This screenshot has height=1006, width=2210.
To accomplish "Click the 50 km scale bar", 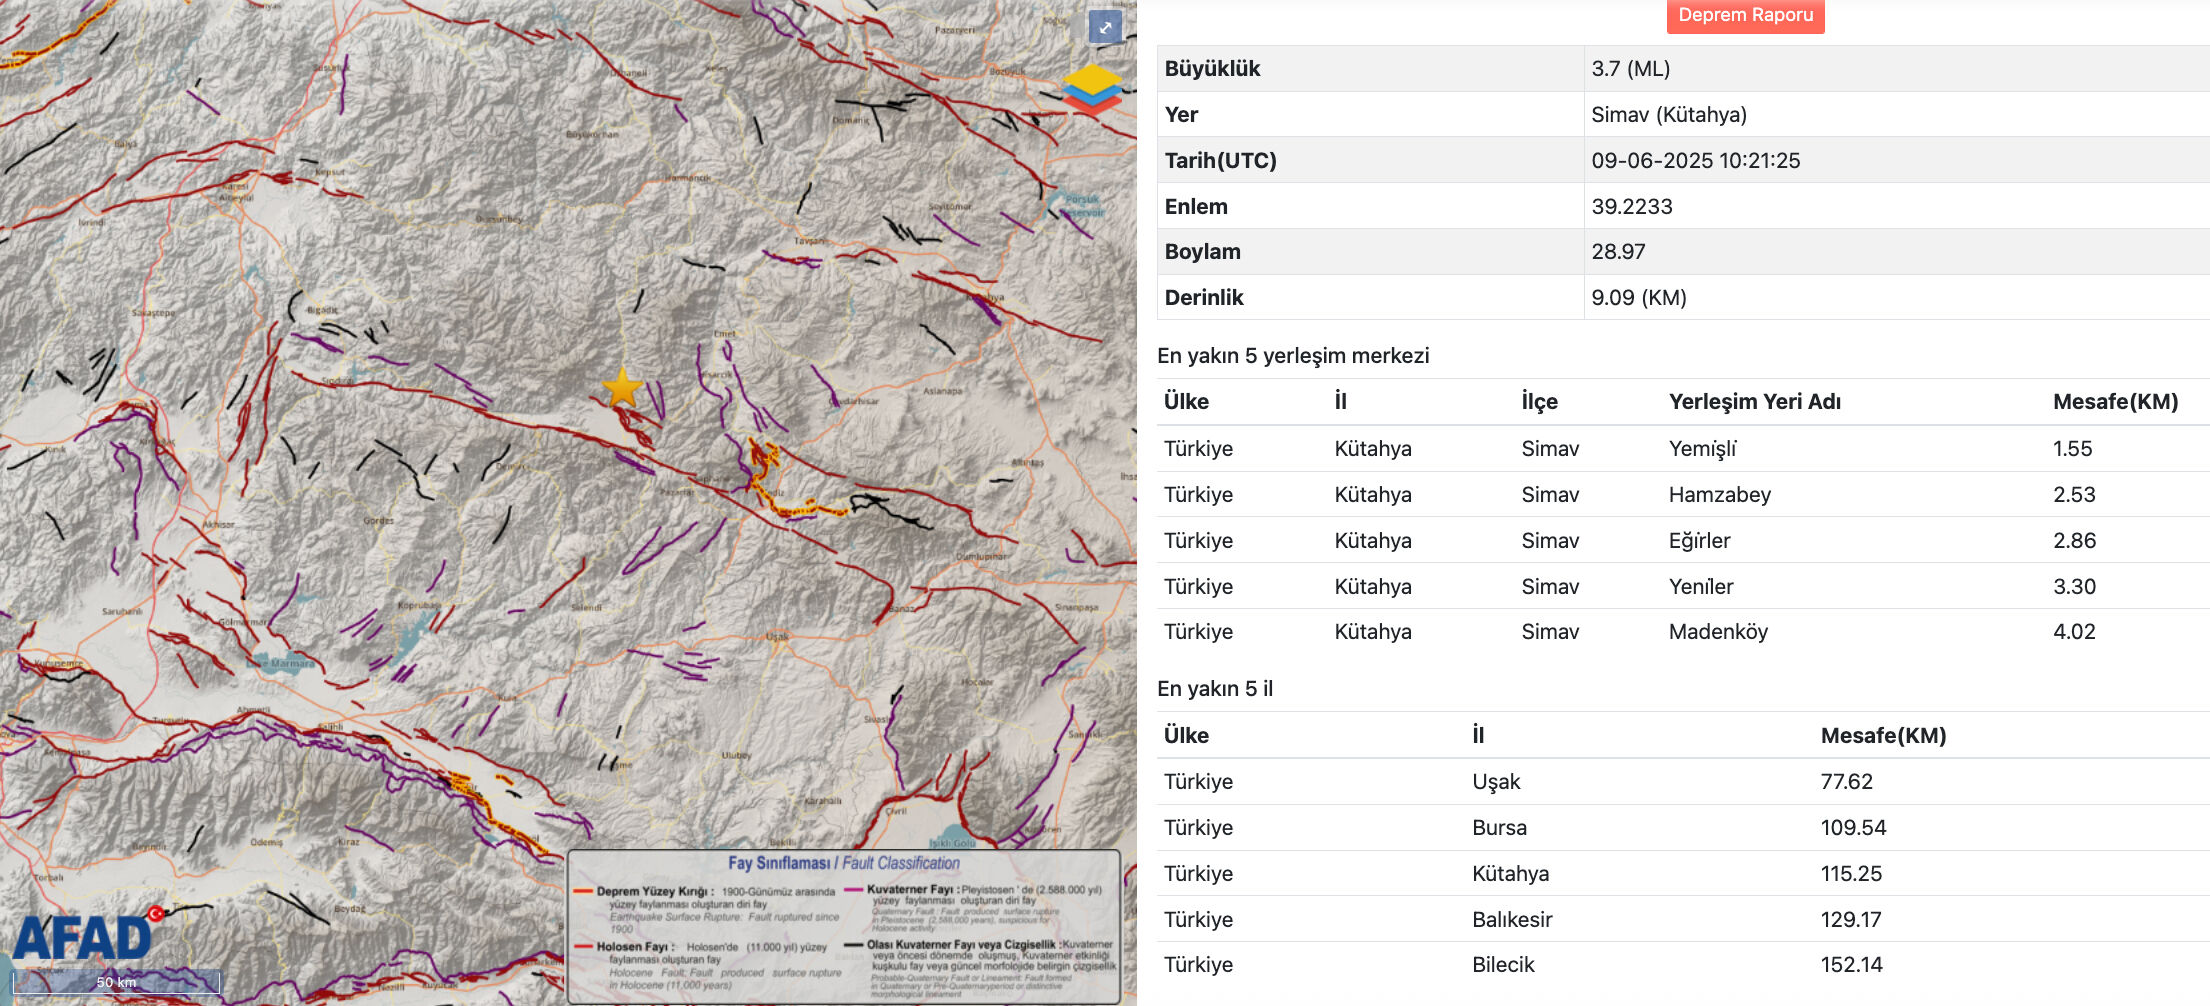I will coord(116,982).
